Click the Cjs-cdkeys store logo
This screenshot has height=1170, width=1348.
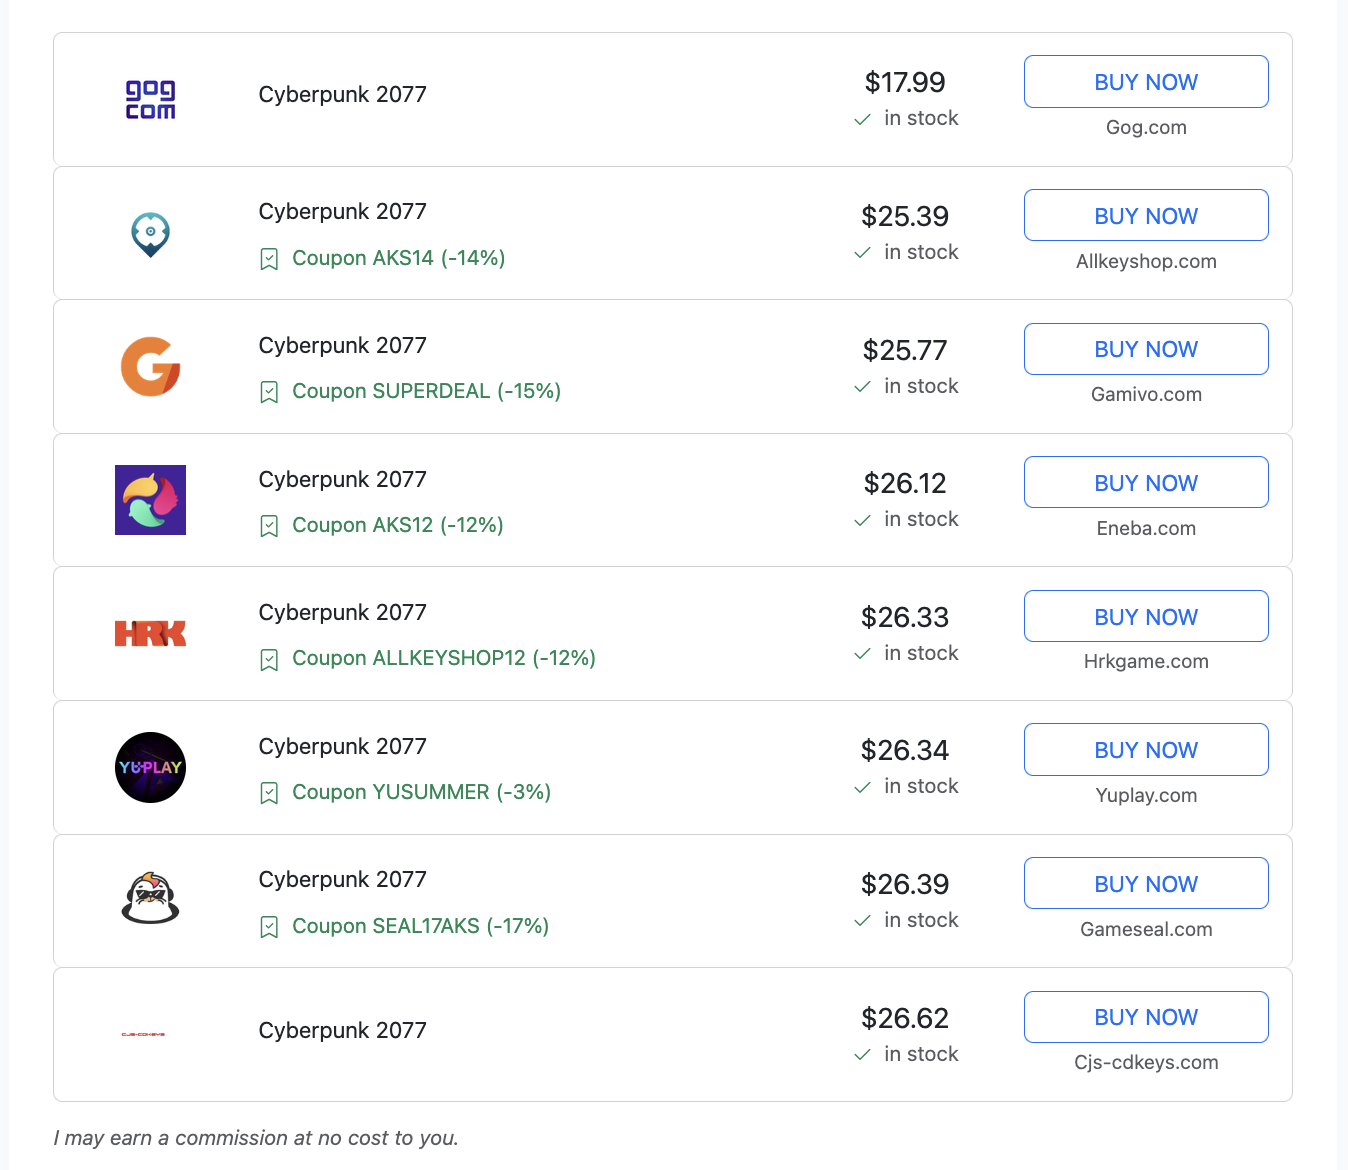pos(143,1034)
